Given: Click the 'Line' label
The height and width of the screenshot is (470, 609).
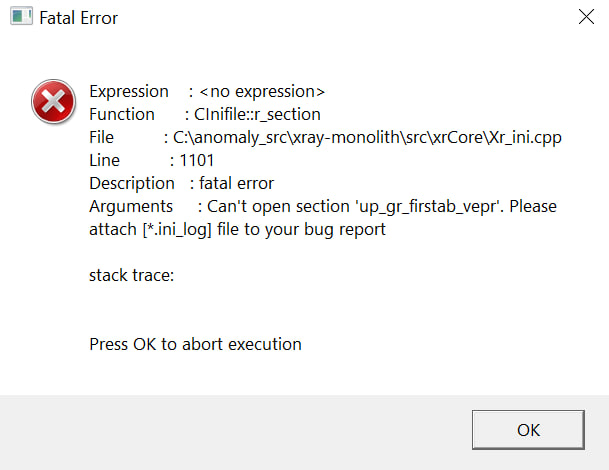Looking at the screenshot, I should [104, 160].
